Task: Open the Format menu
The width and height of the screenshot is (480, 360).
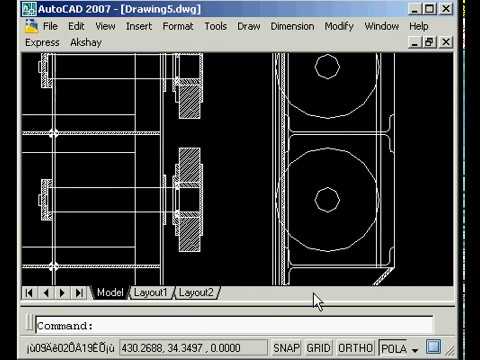Action: pyautogui.click(x=178, y=26)
